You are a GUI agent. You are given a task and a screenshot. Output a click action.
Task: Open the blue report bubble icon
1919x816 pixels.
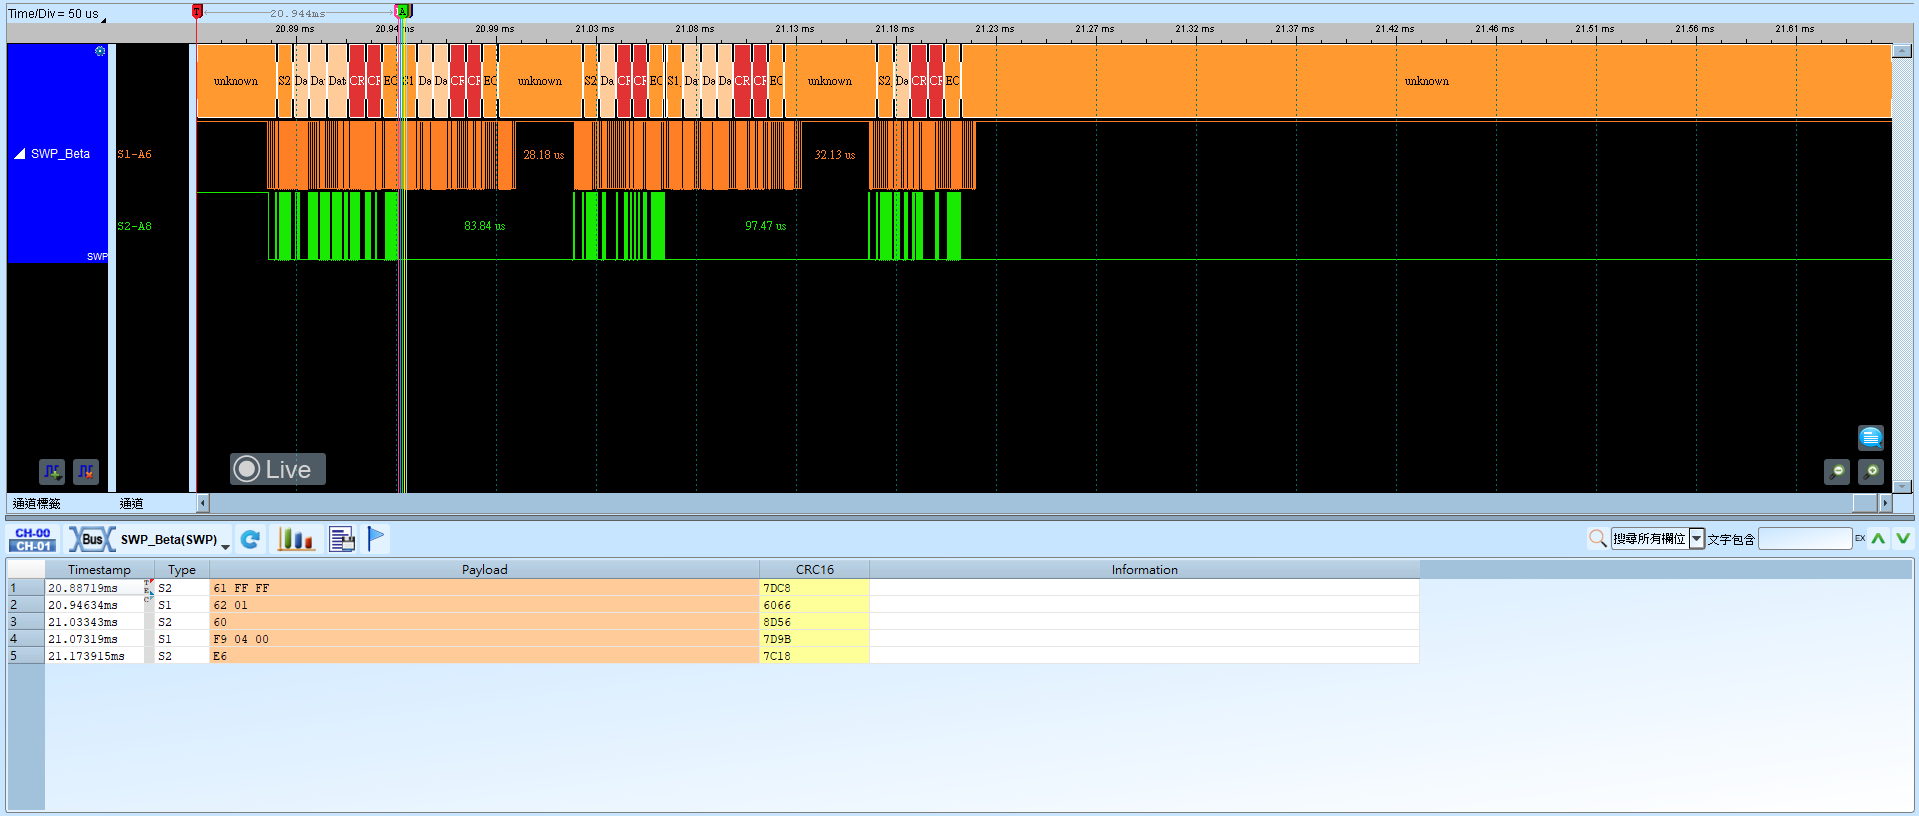pos(1871,438)
